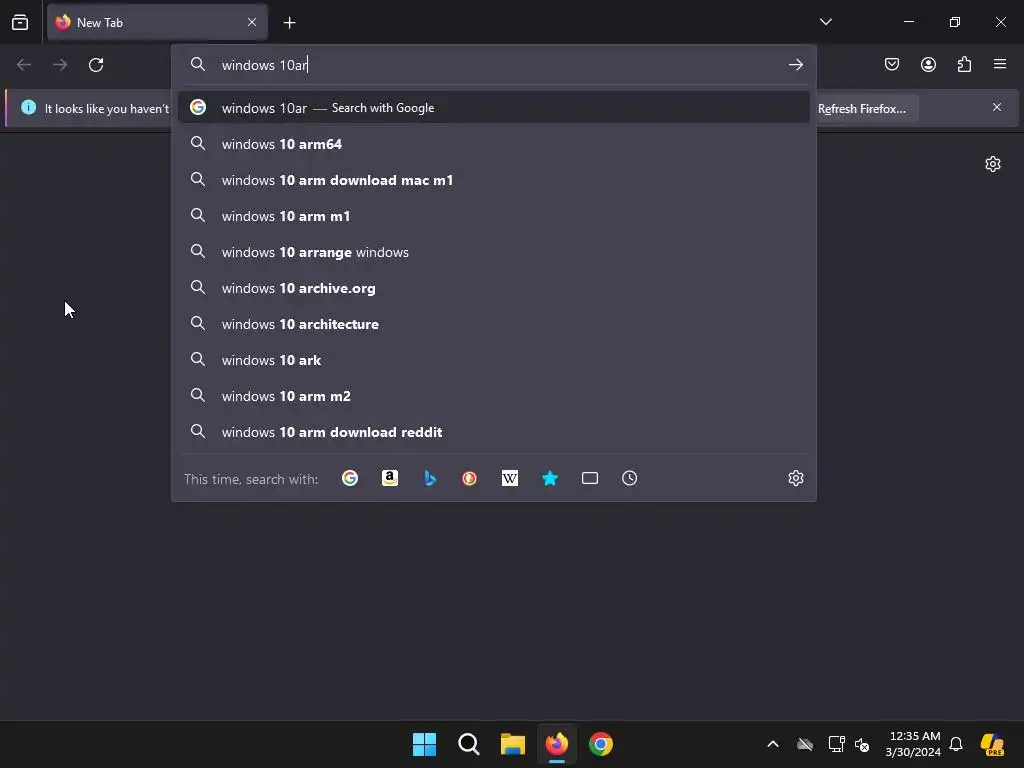
Task: Open Firefox View in the tab strip
Action: 20,22
